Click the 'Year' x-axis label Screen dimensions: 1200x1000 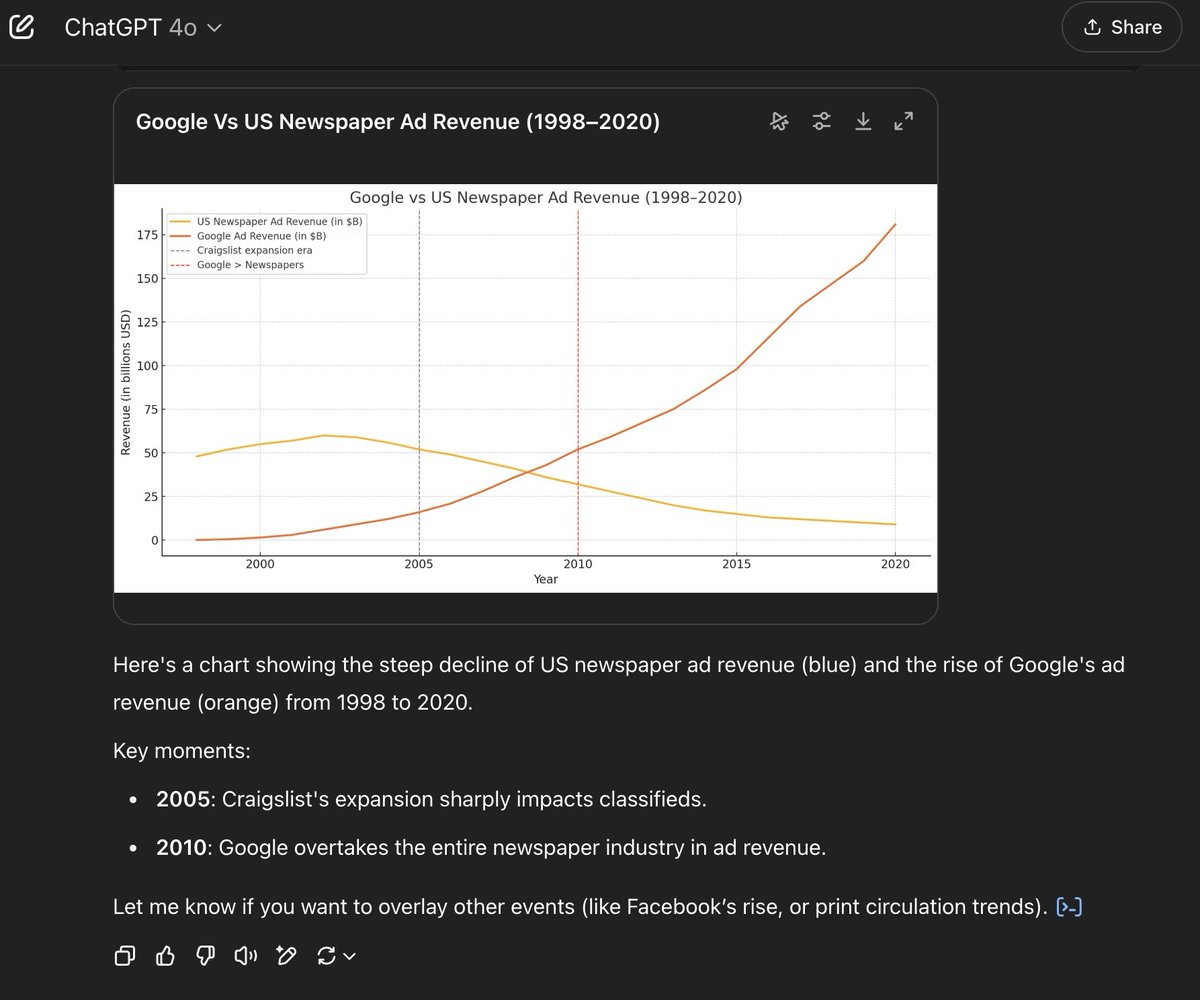545,580
